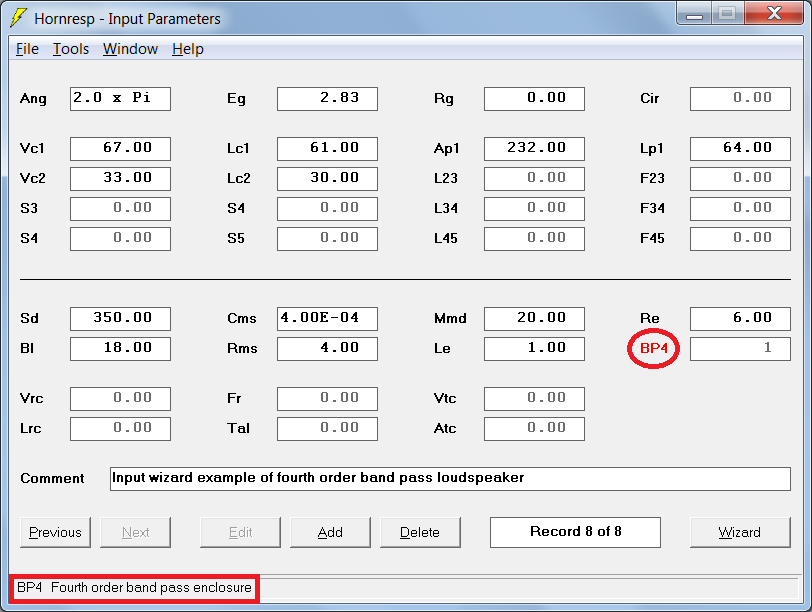Select the Rg value field
The height and width of the screenshot is (612, 812).
coord(534,99)
